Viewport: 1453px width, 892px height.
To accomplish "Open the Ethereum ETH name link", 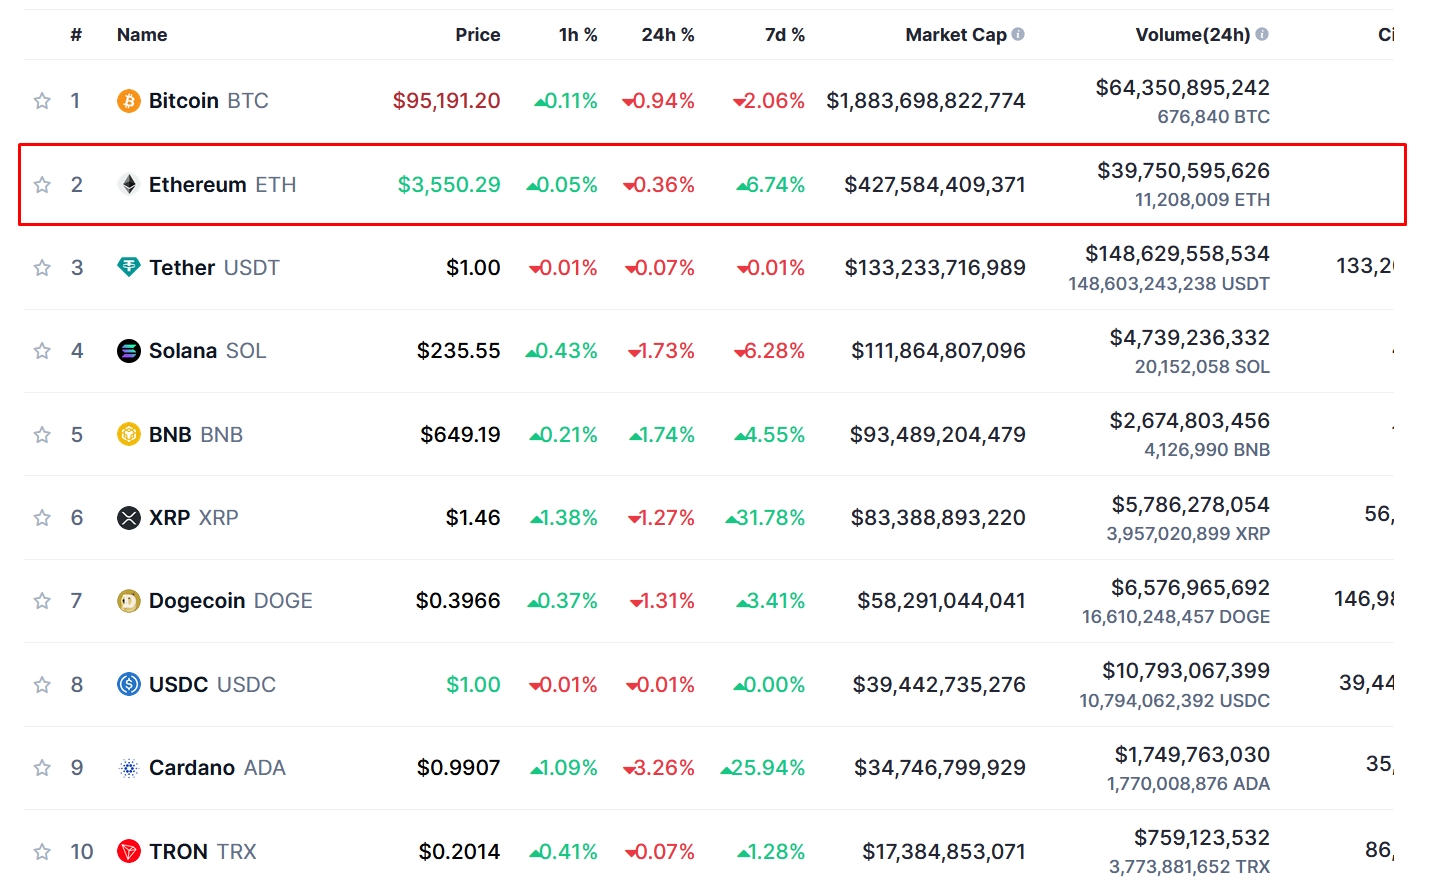I will coord(197,184).
